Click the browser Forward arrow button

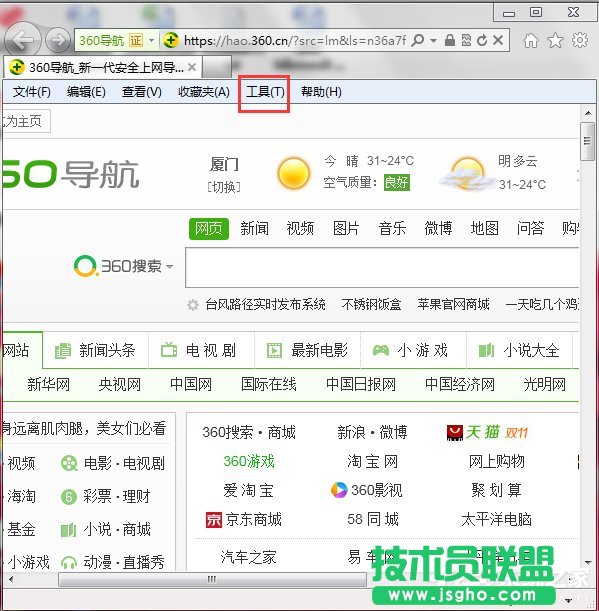(58, 40)
